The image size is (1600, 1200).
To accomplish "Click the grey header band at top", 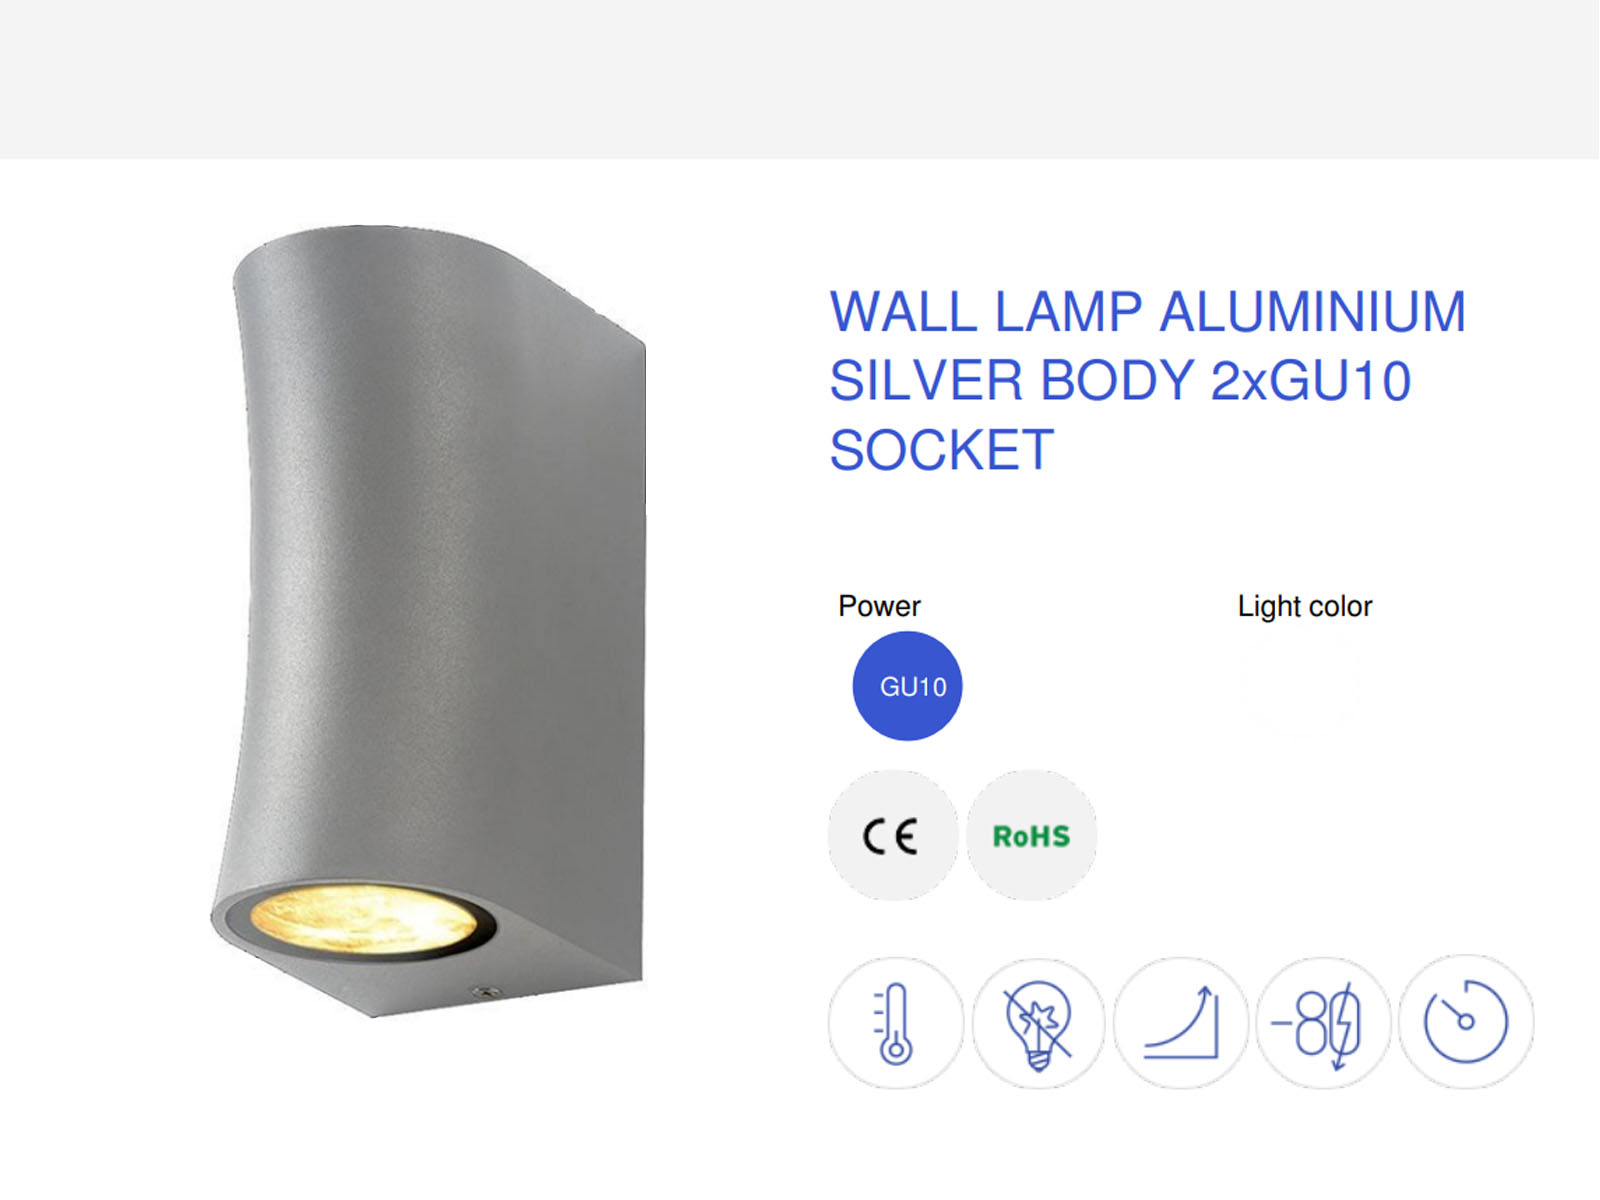I will [x=800, y=79].
